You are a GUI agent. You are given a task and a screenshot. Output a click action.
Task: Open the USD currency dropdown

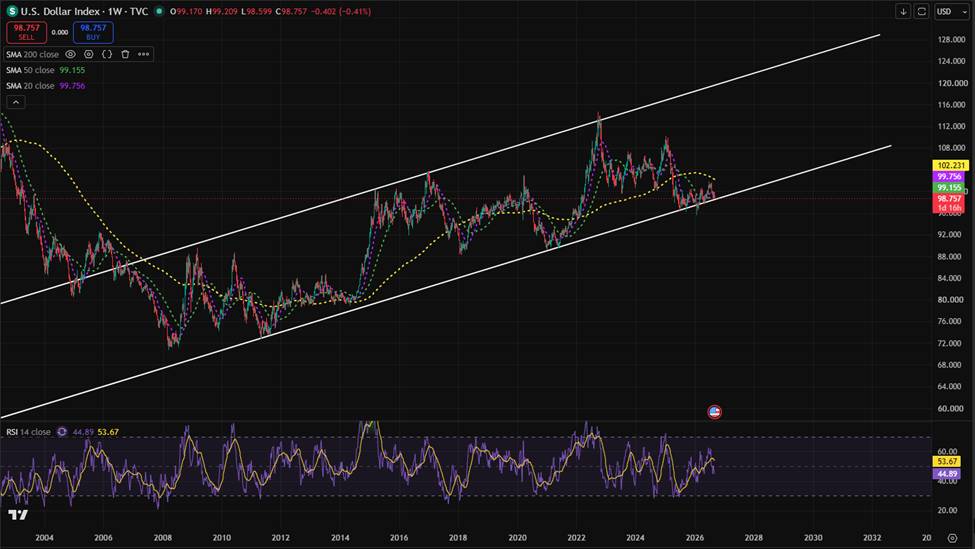pos(951,11)
